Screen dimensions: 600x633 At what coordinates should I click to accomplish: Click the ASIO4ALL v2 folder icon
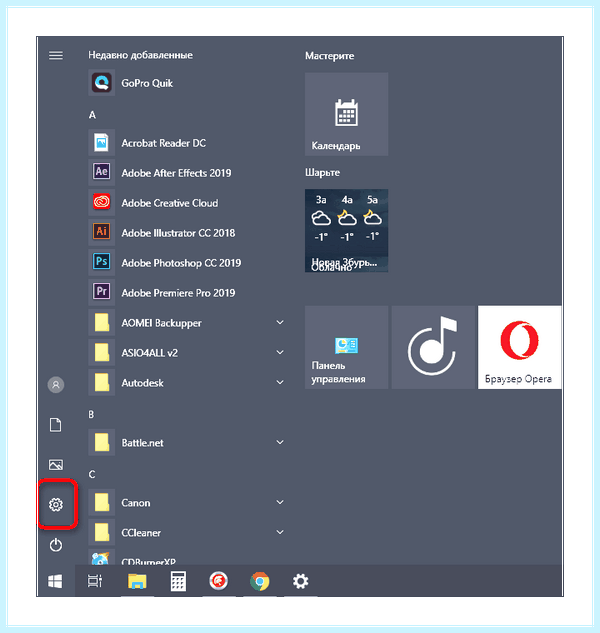coord(101,352)
